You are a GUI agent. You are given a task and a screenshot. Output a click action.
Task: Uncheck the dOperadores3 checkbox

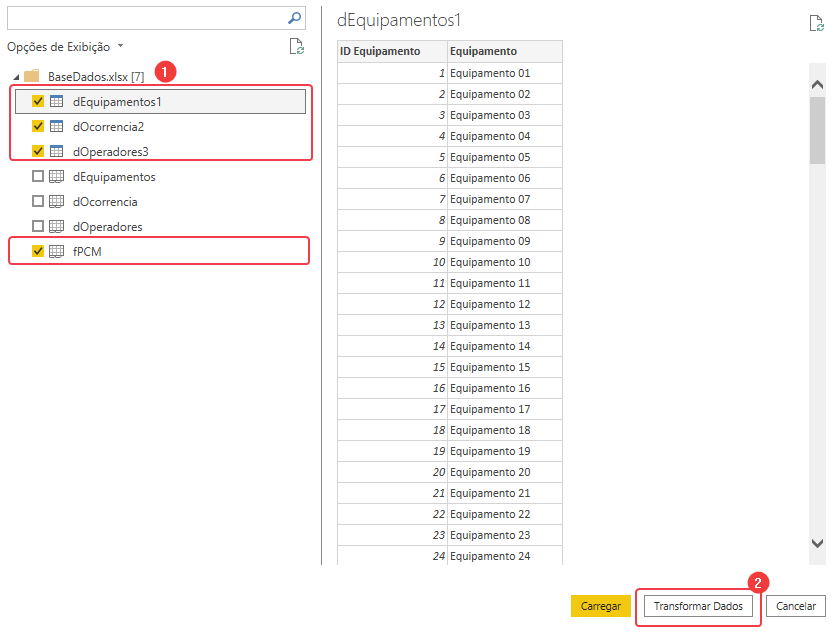pyautogui.click(x=38, y=152)
